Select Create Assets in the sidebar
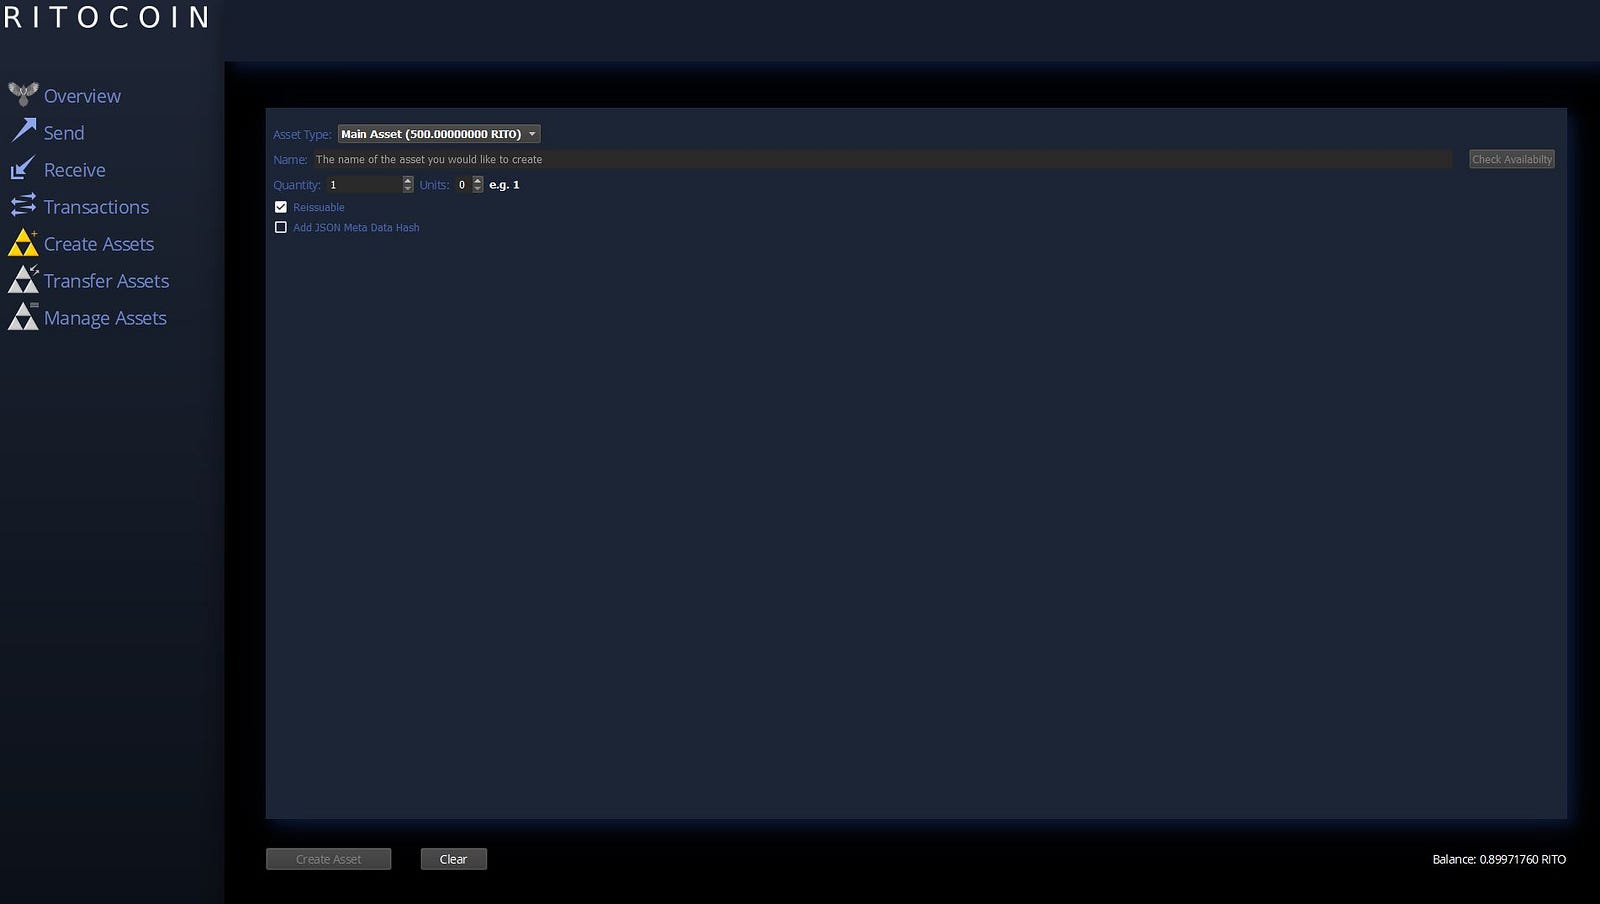Viewport: 1600px width, 904px height. point(99,244)
